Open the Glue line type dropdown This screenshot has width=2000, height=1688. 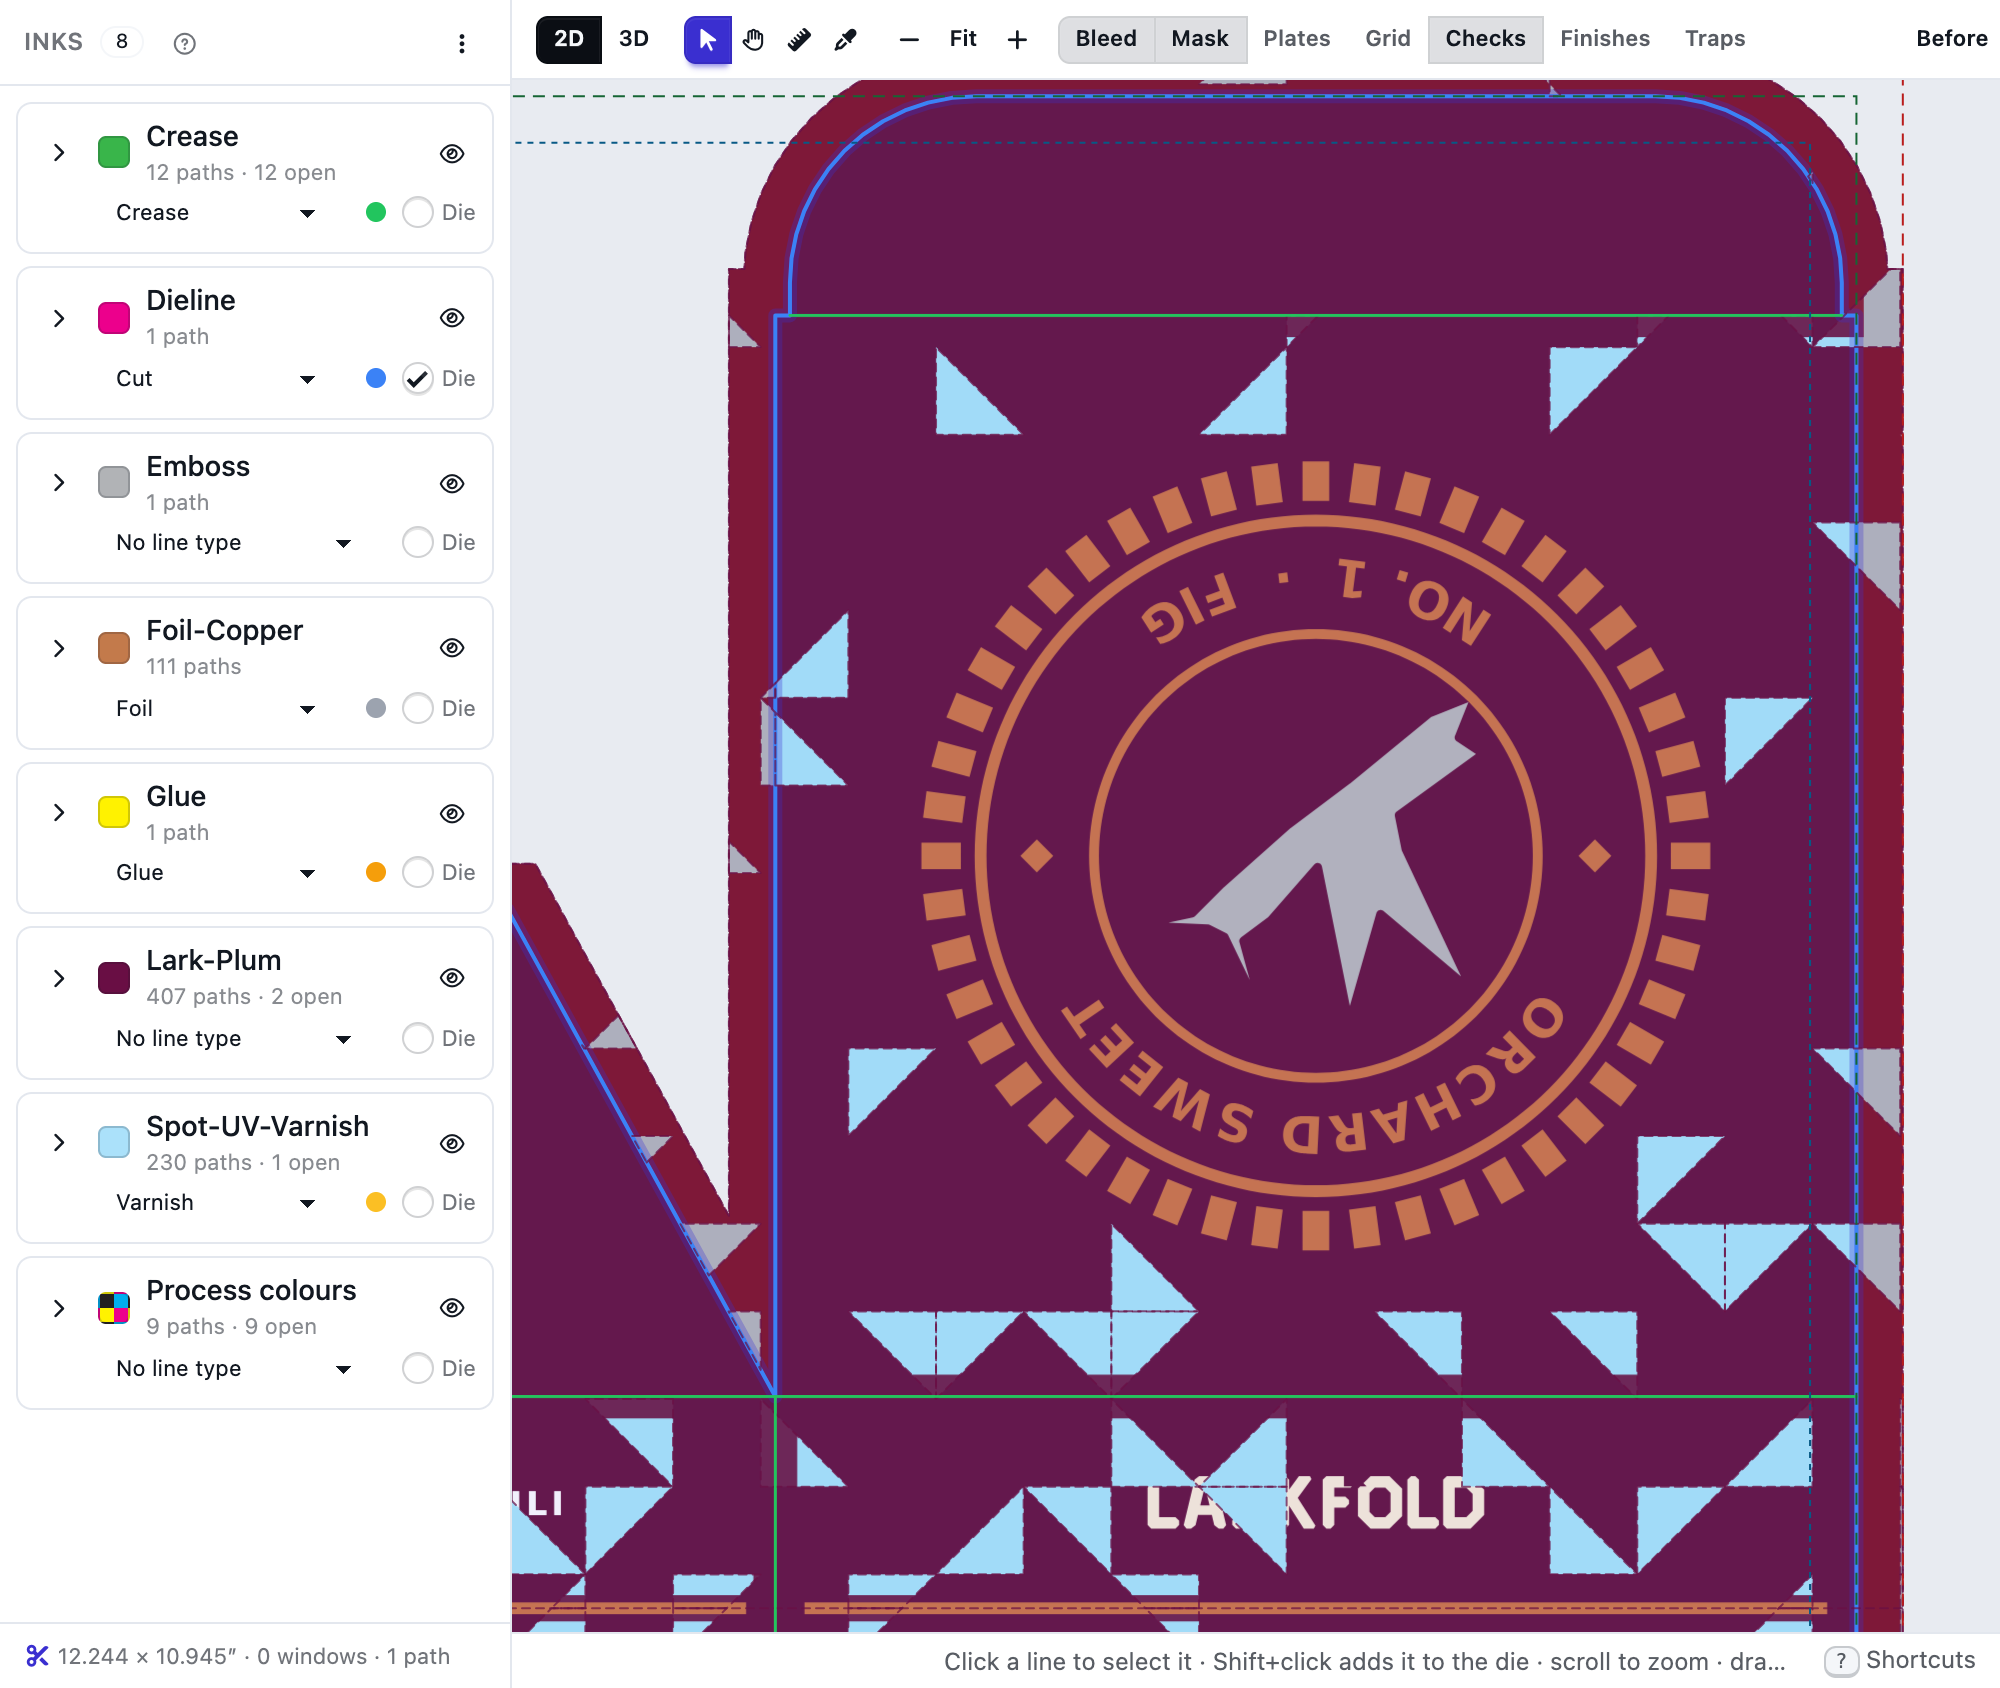(x=216, y=872)
